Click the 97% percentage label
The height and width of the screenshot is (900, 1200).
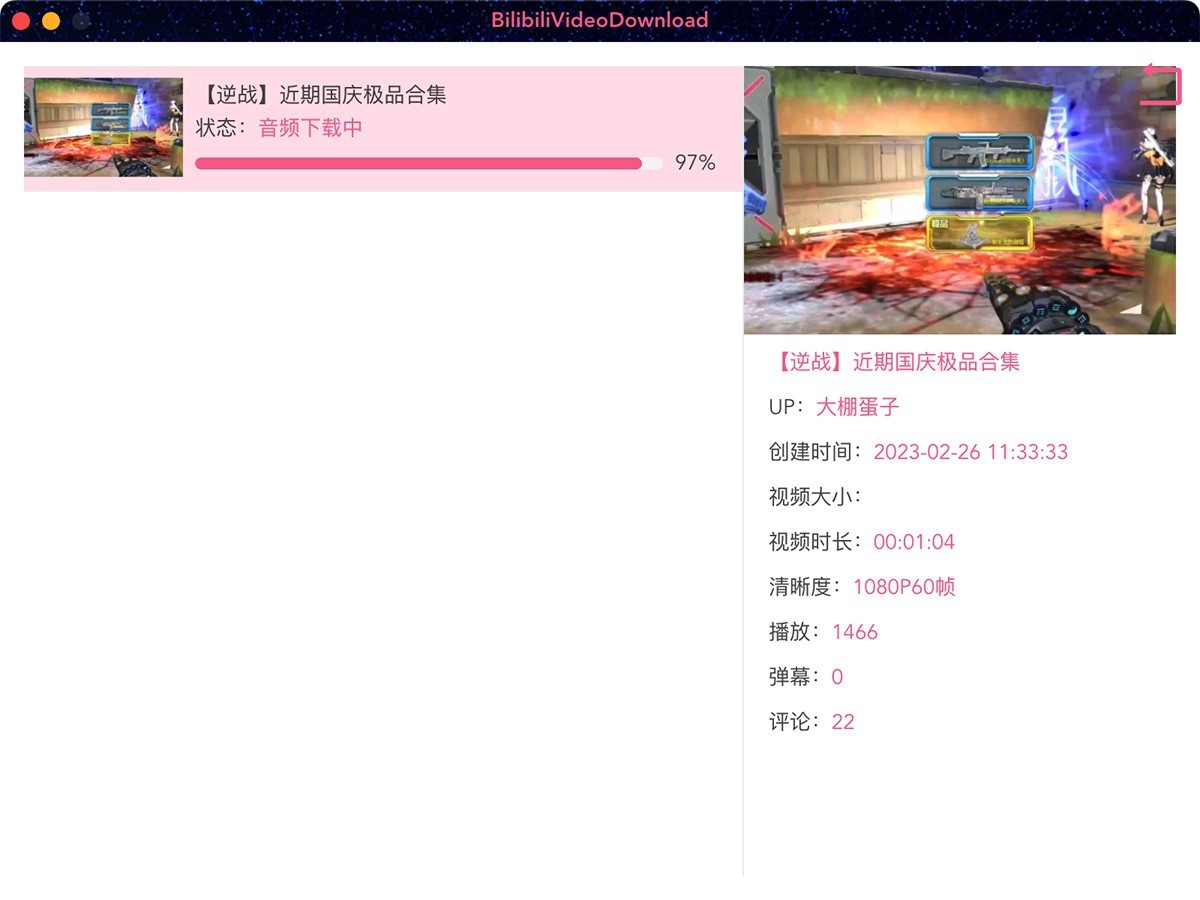pyautogui.click(x=695, y=163)
